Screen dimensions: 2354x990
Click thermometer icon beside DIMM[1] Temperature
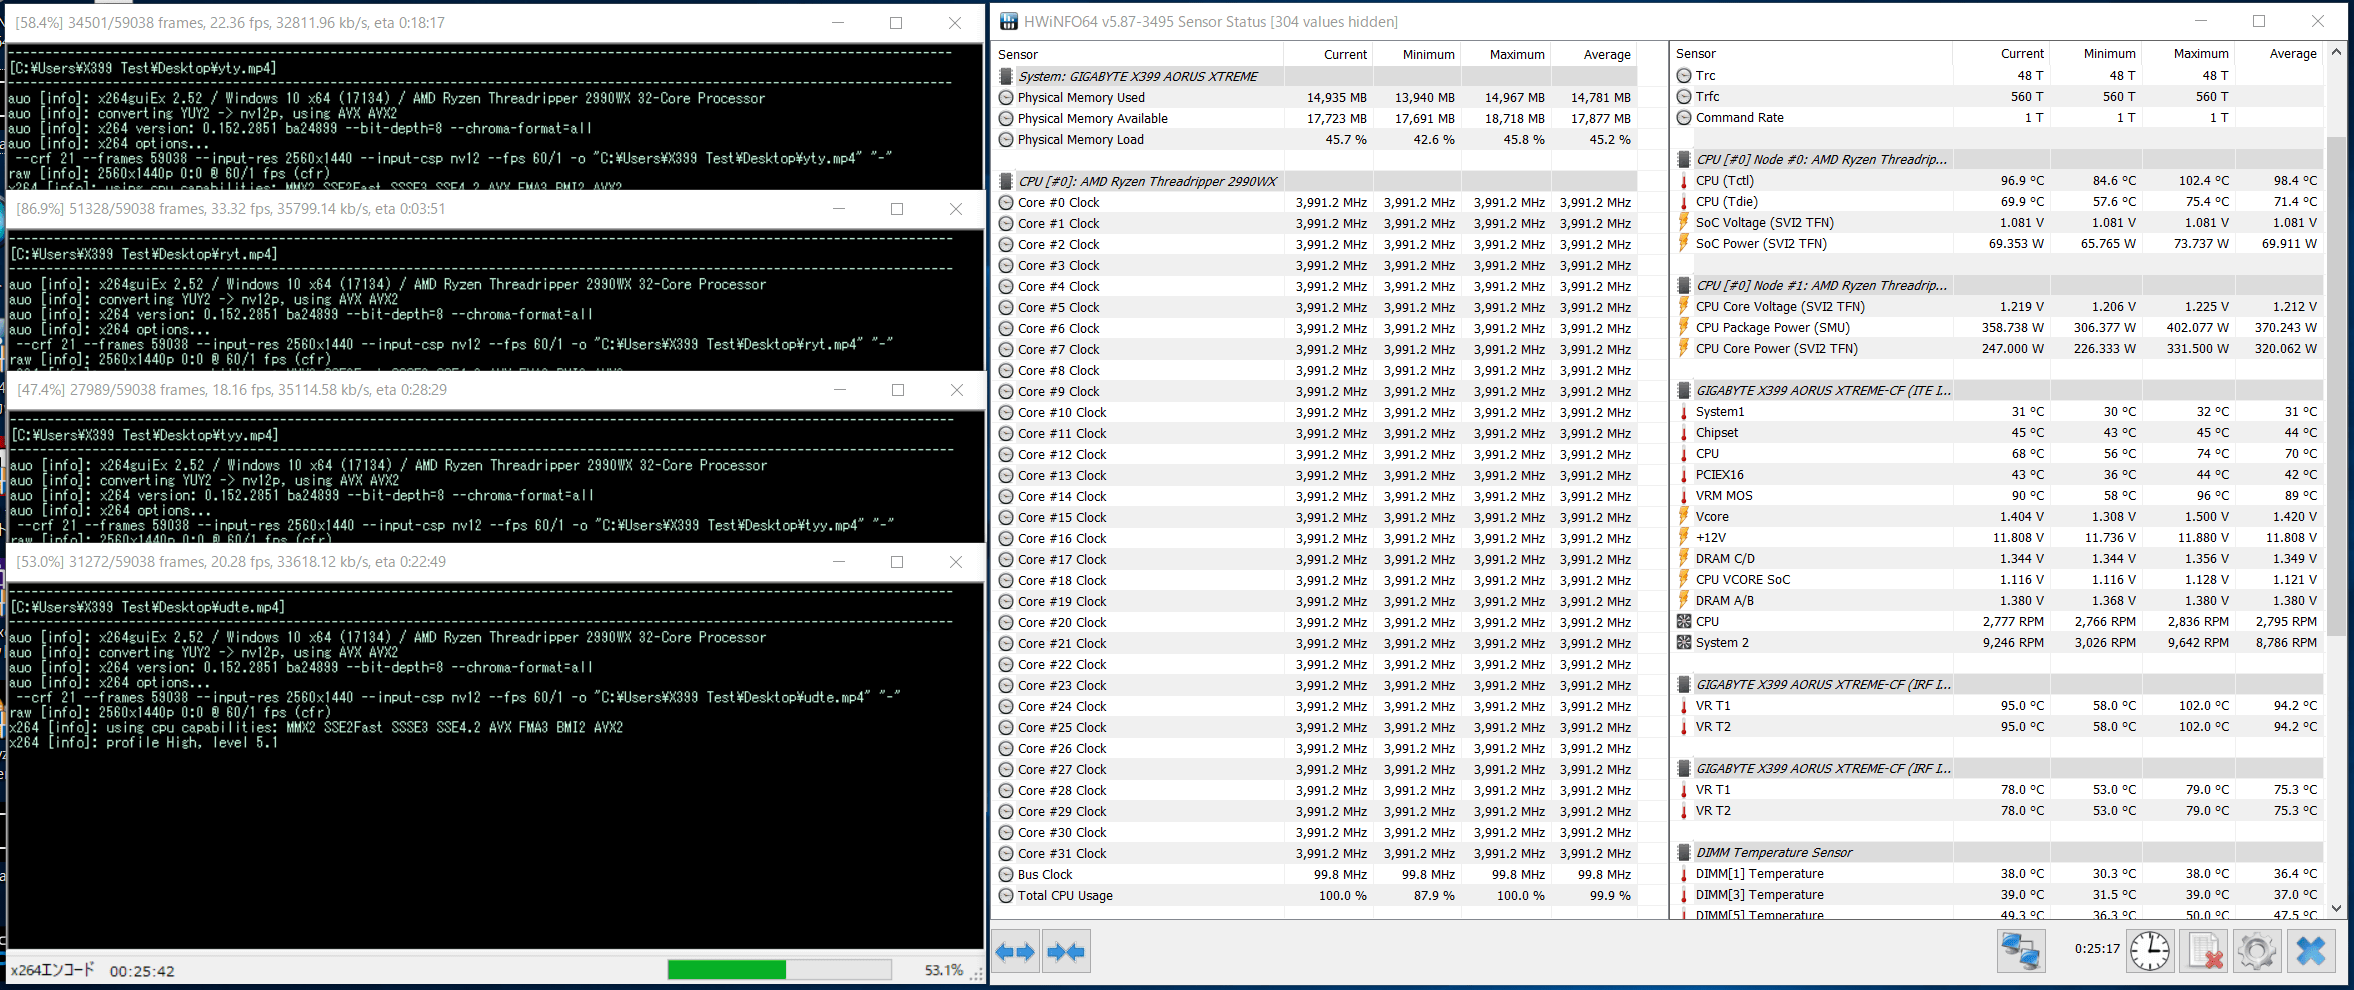point(1684,874)
